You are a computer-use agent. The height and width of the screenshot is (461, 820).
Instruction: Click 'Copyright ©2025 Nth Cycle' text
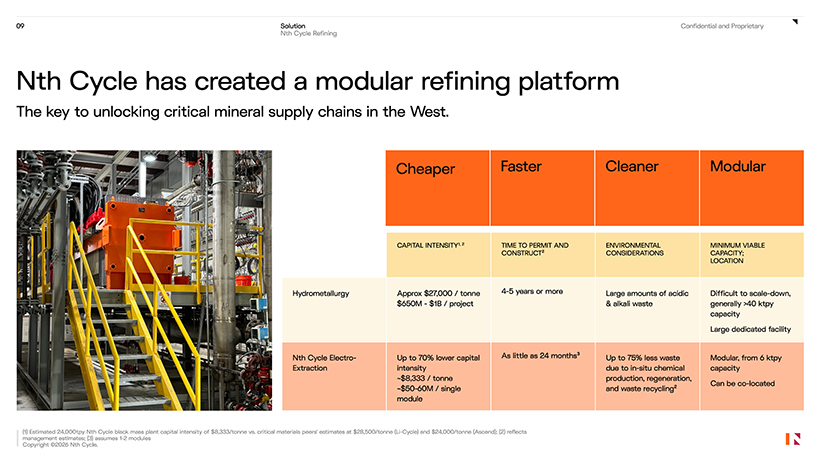click(60, 445)
